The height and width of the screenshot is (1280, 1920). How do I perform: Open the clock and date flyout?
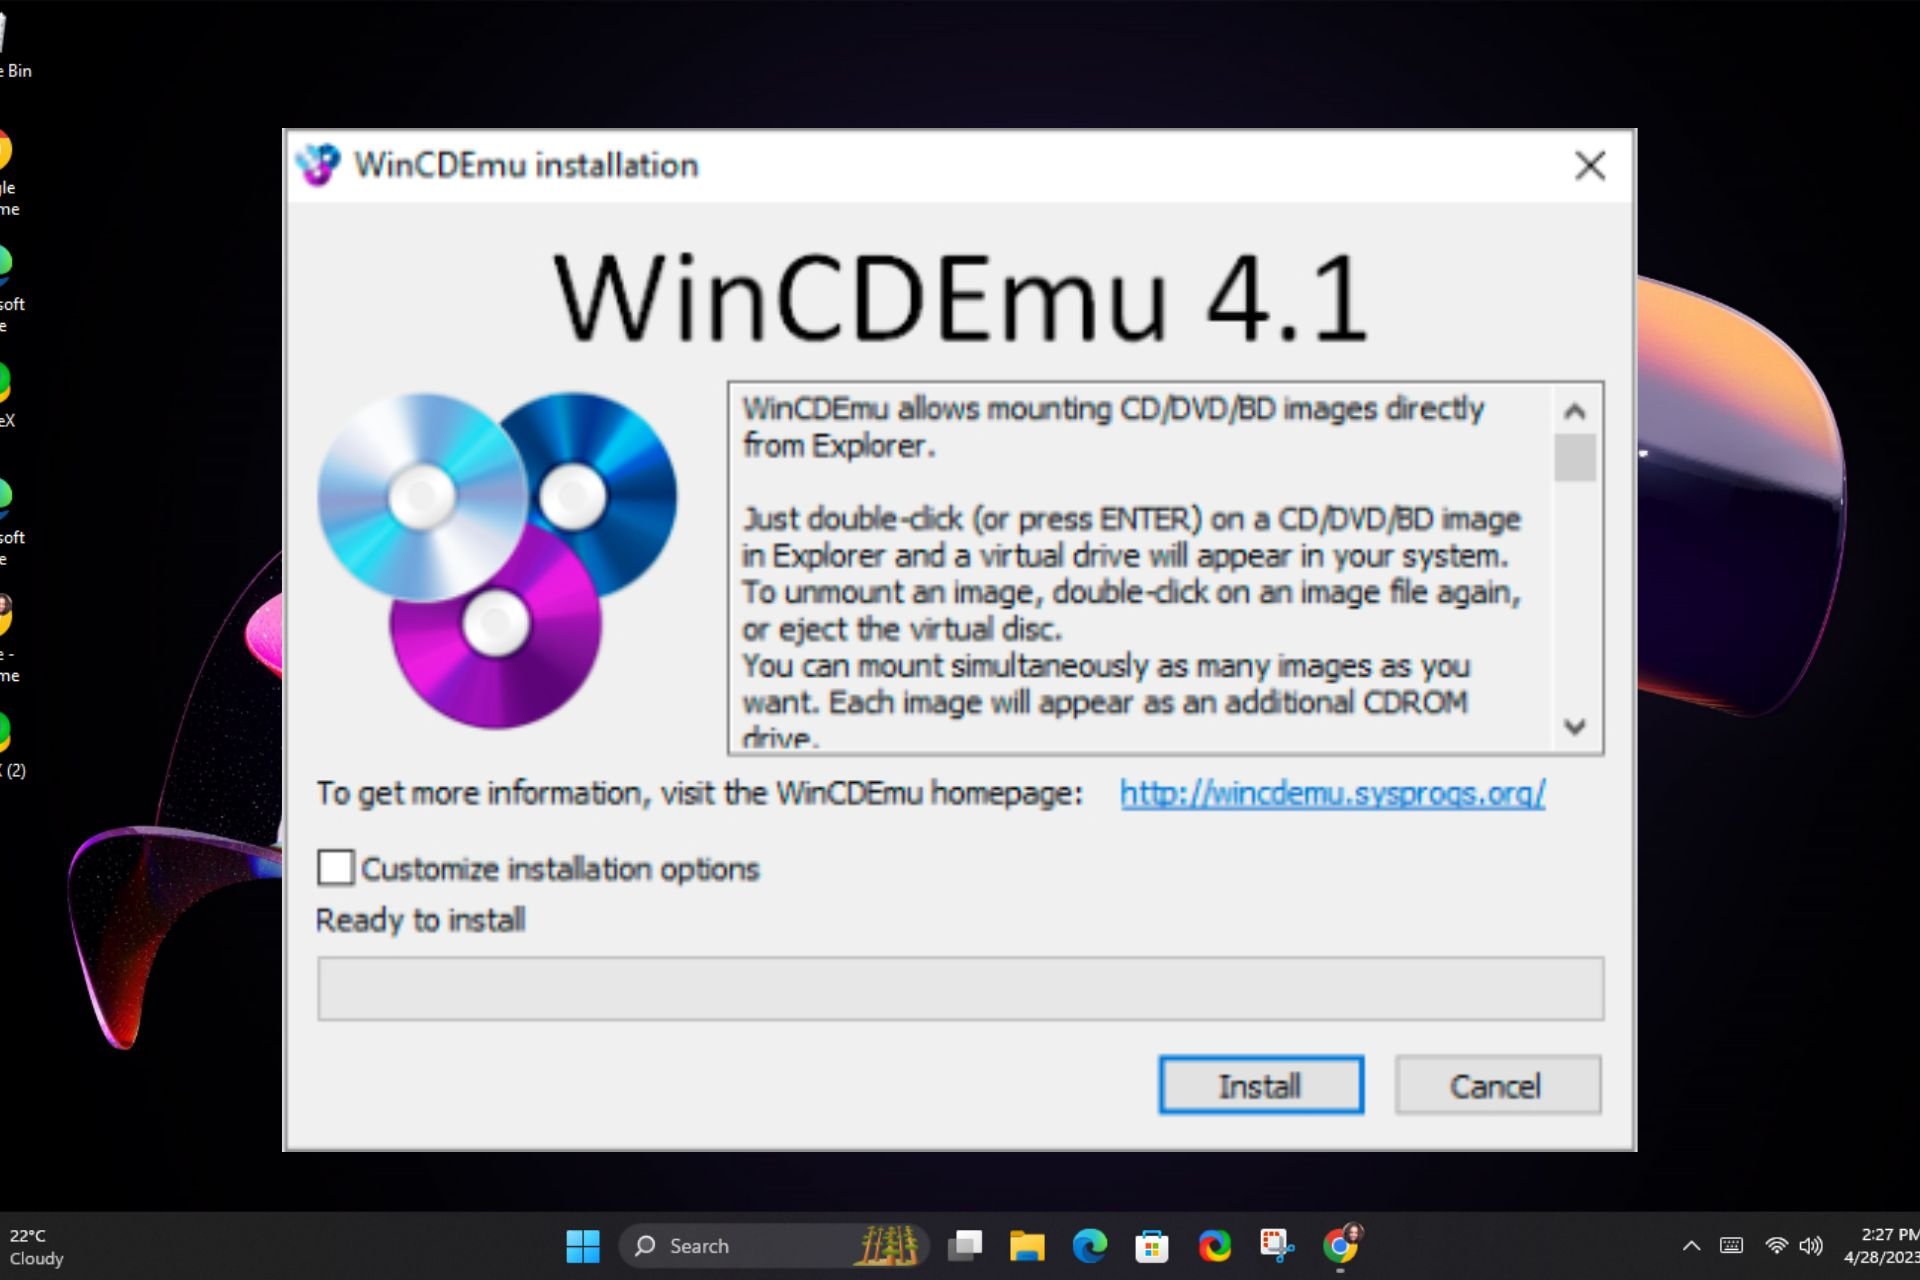(1881, 1246)
